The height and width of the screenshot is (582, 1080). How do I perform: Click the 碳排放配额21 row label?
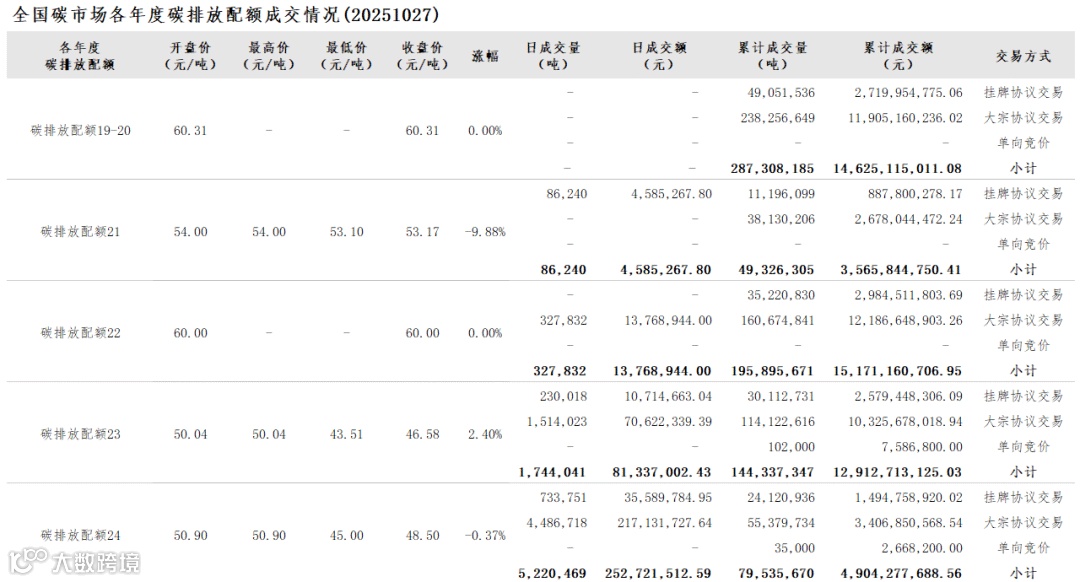81,231
